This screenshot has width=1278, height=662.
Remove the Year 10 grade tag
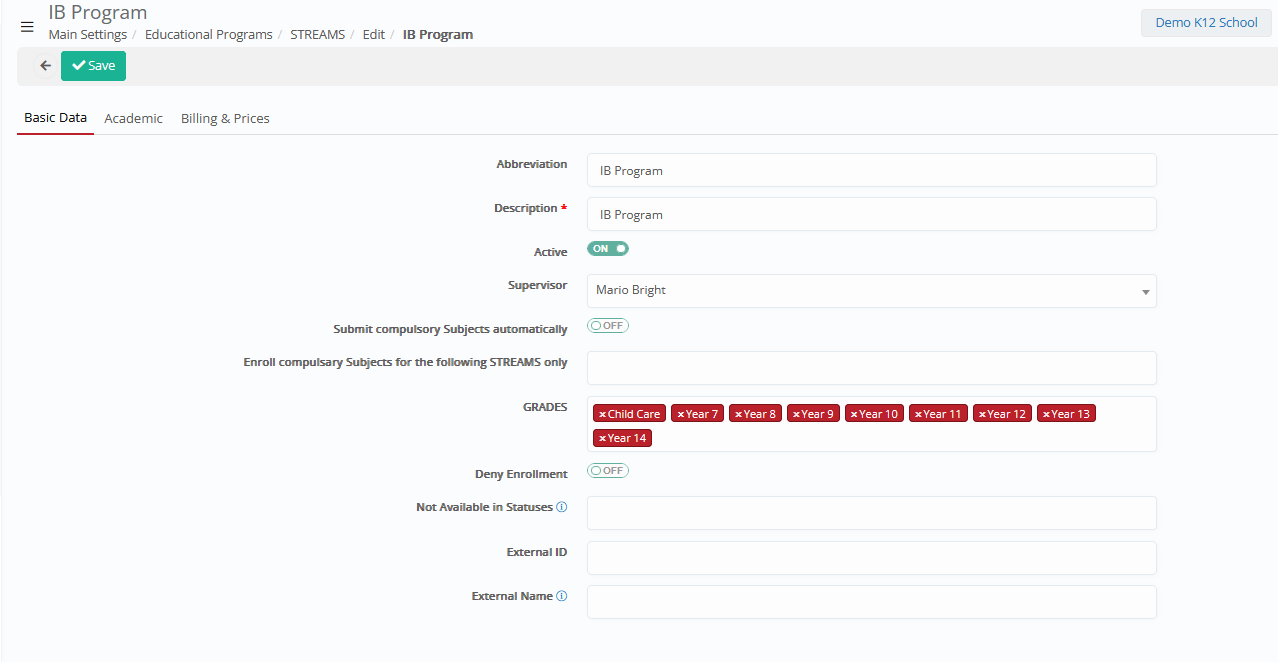click(x=854, y=414)
